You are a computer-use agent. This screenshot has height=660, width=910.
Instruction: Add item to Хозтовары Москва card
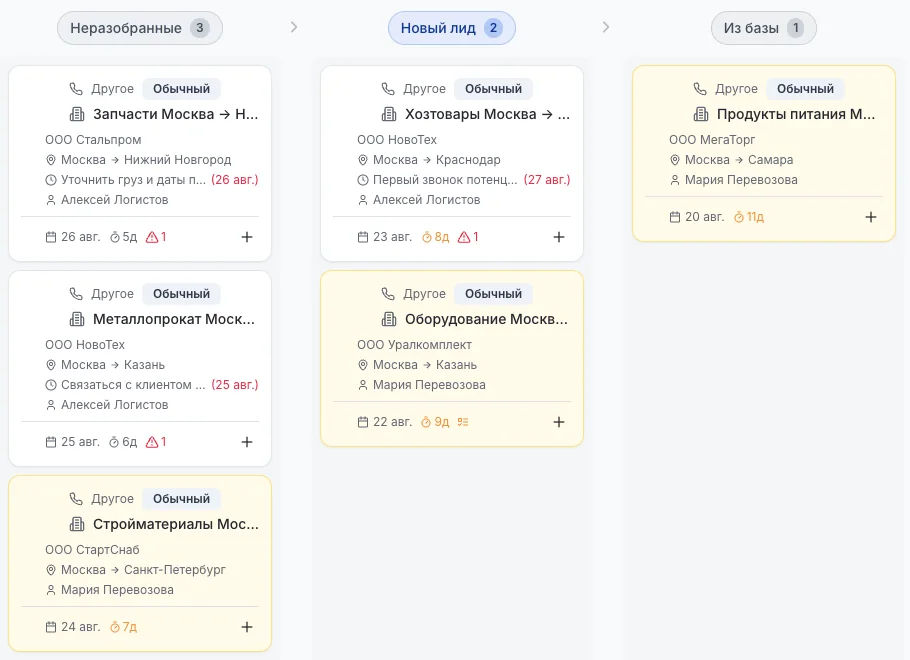tap(559, 237)
